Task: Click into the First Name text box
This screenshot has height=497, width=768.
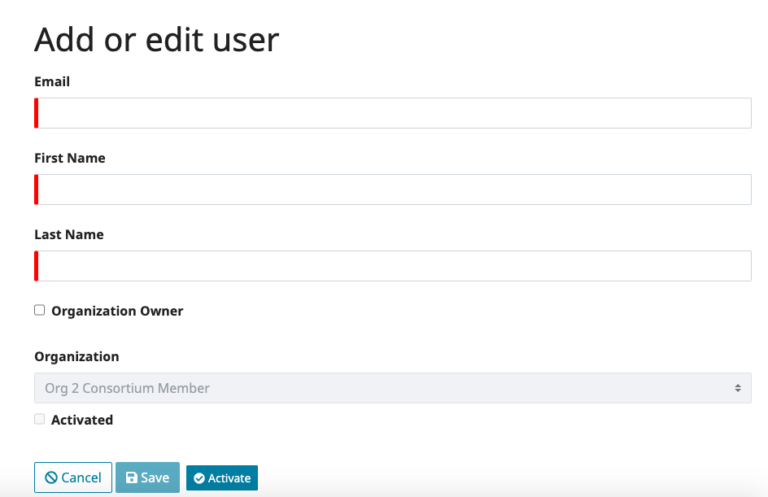Action: tap(393, 189)
